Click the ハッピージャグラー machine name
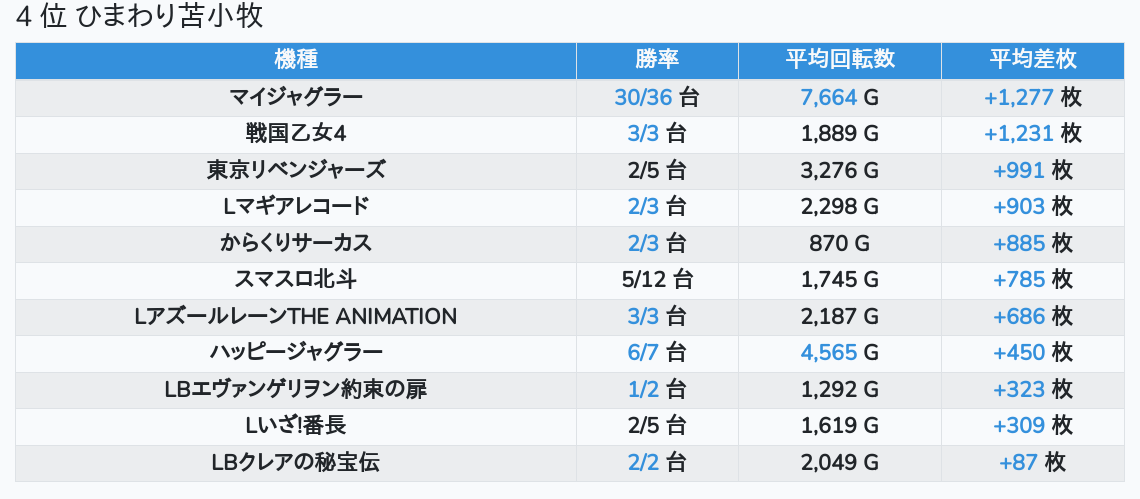 coord(295,352)
